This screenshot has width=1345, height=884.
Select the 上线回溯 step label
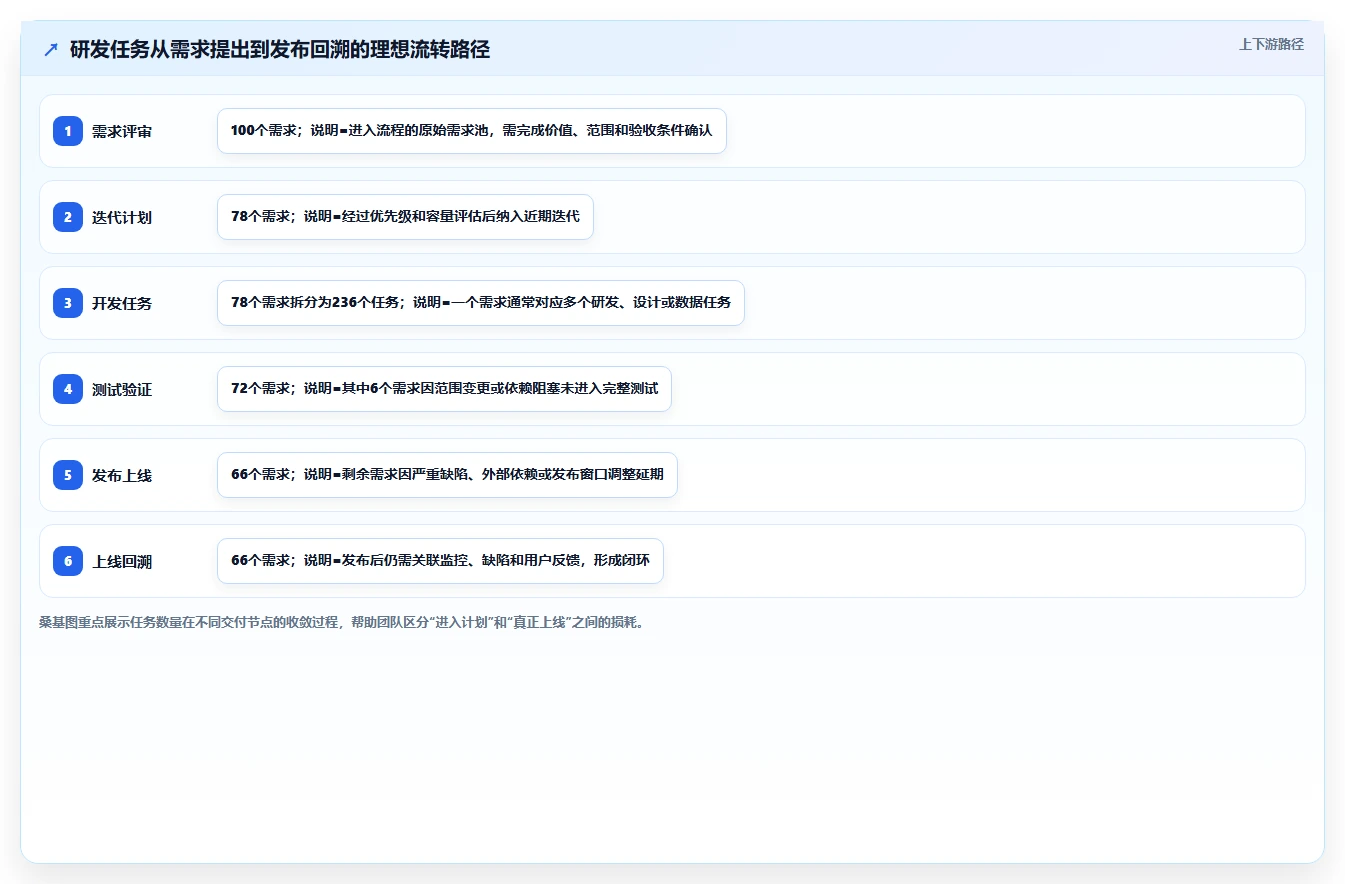pyautogui.click(x=122, y=562)
